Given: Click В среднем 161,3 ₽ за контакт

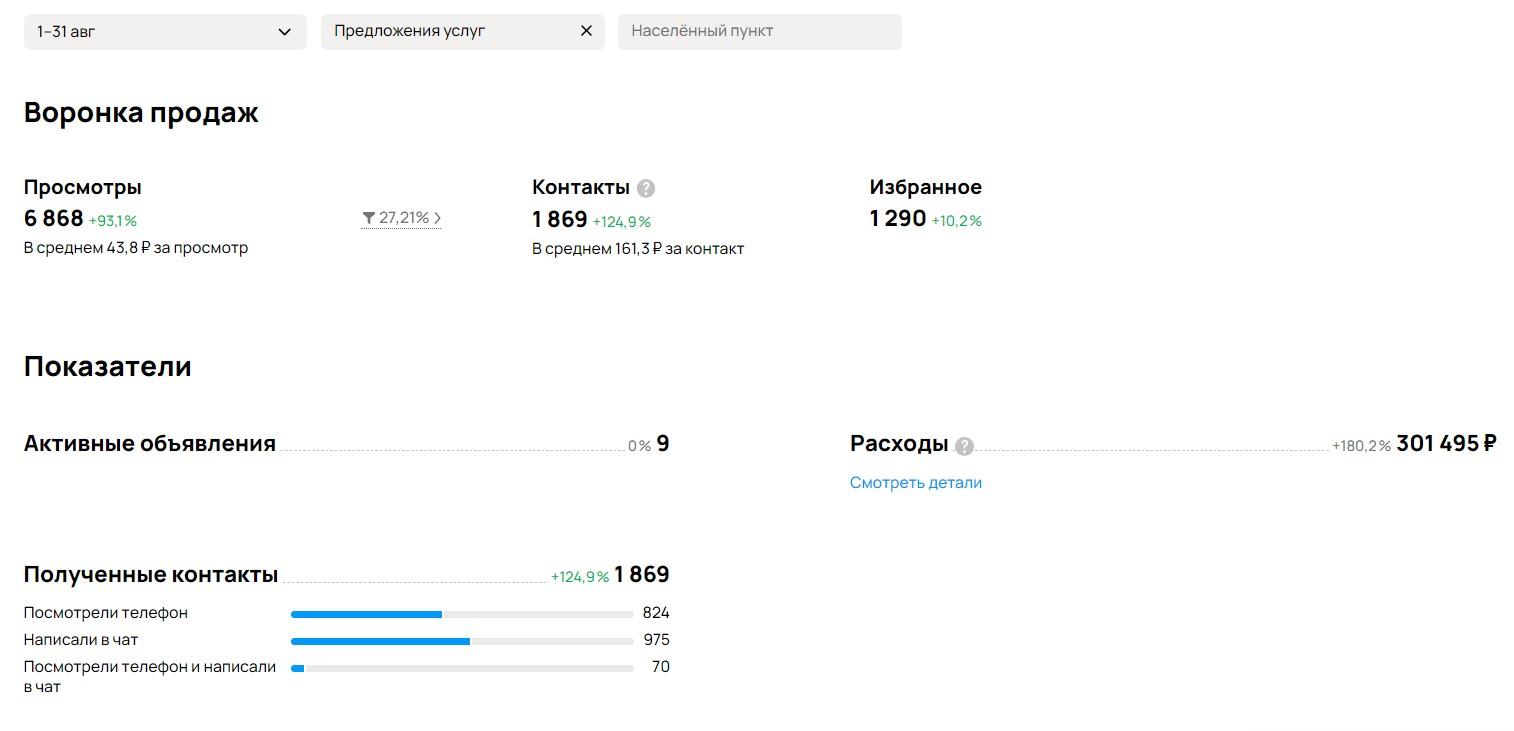Looking at the screenshot, I should pos(638,248).
